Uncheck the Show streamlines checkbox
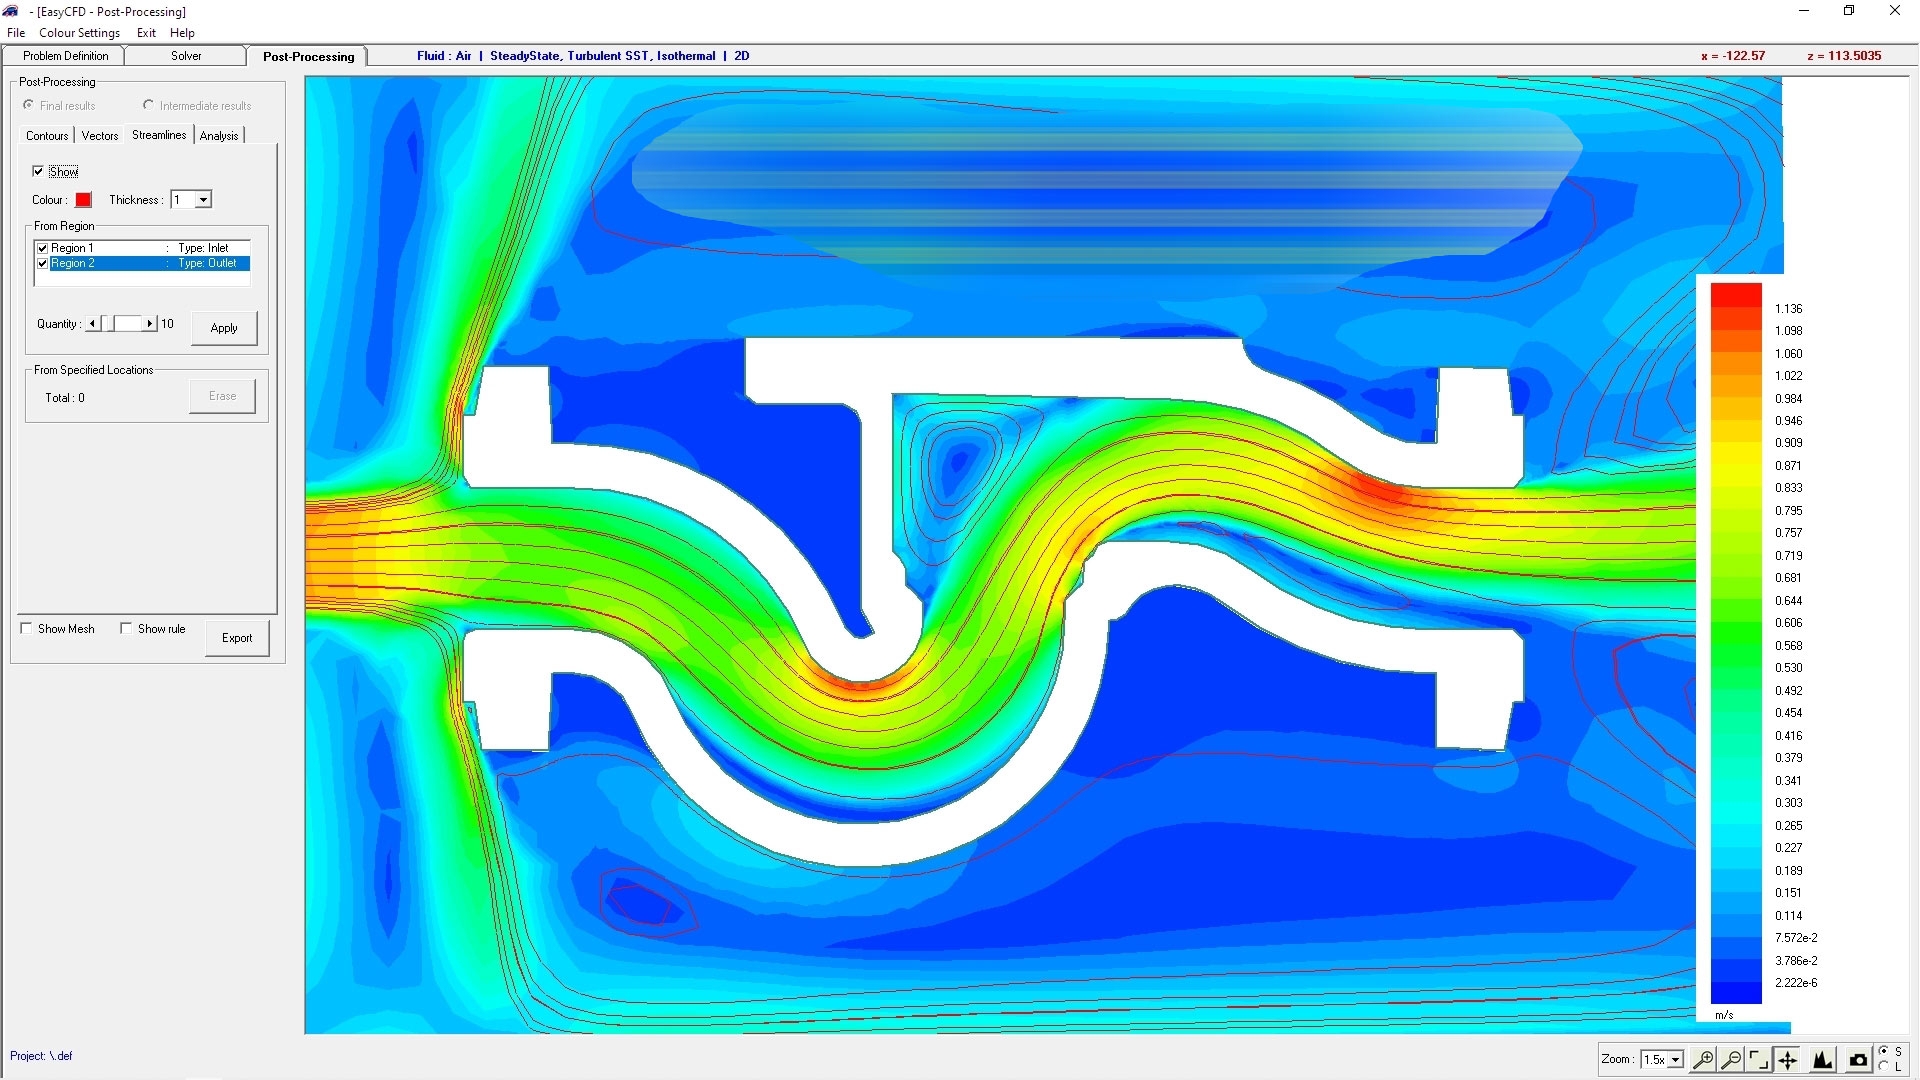Image resolution: width=1920 pixels, height=1080 pixels. pos(39,172)
